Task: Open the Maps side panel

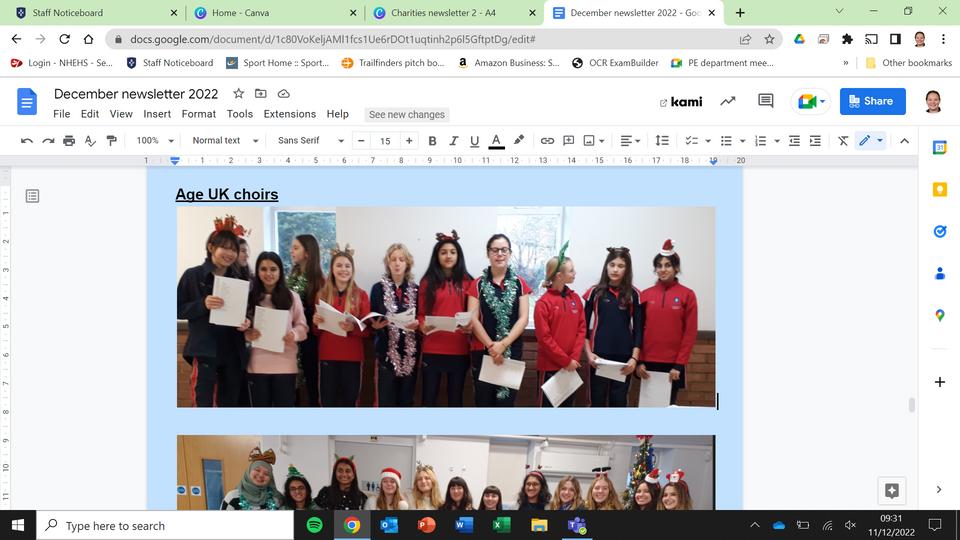Action: [x=940, y=315]
